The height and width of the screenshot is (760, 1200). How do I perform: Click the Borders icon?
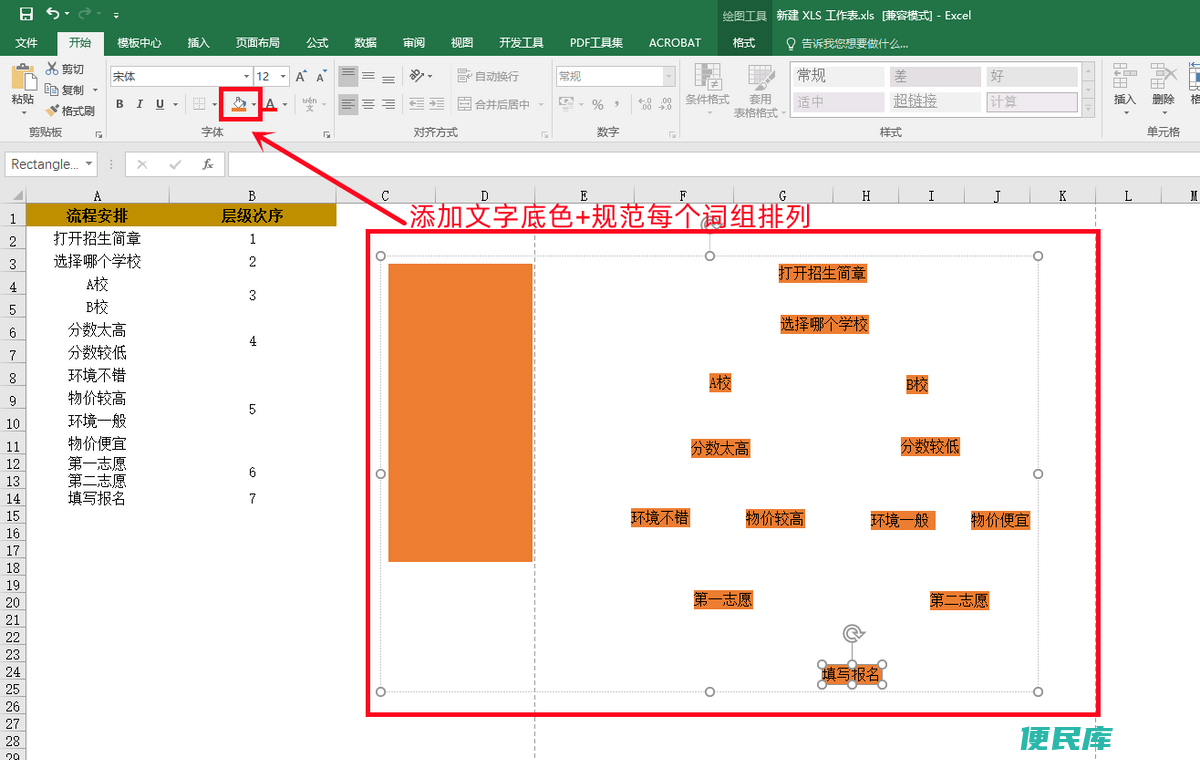[x=200, y=104]
